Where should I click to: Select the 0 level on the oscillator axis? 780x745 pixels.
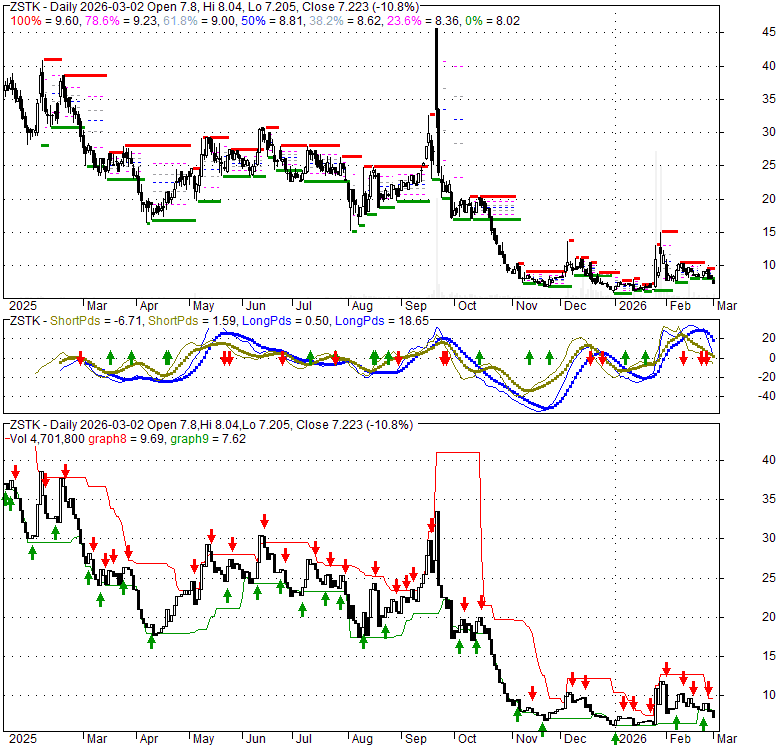pyautogui.click(x=772, y=358)
